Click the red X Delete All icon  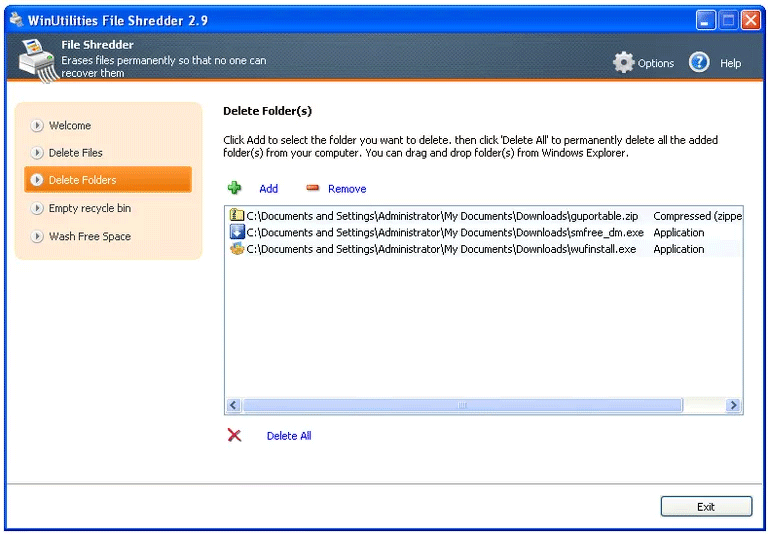click(x=235, y=435)
